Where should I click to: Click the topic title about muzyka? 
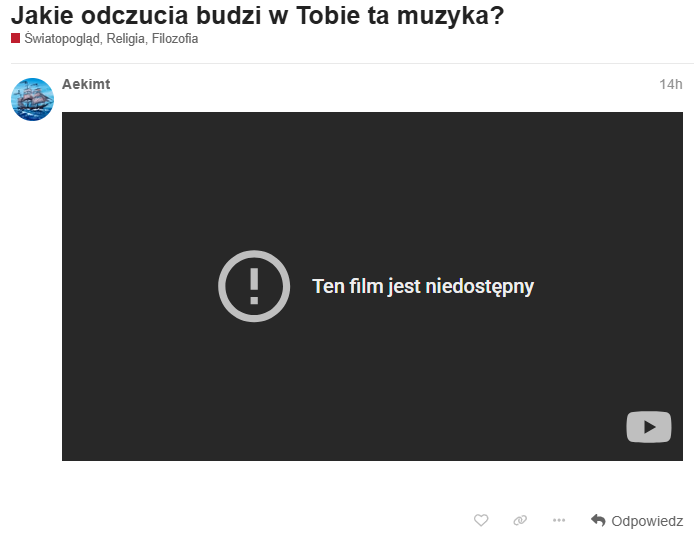[x=257, y=15]
